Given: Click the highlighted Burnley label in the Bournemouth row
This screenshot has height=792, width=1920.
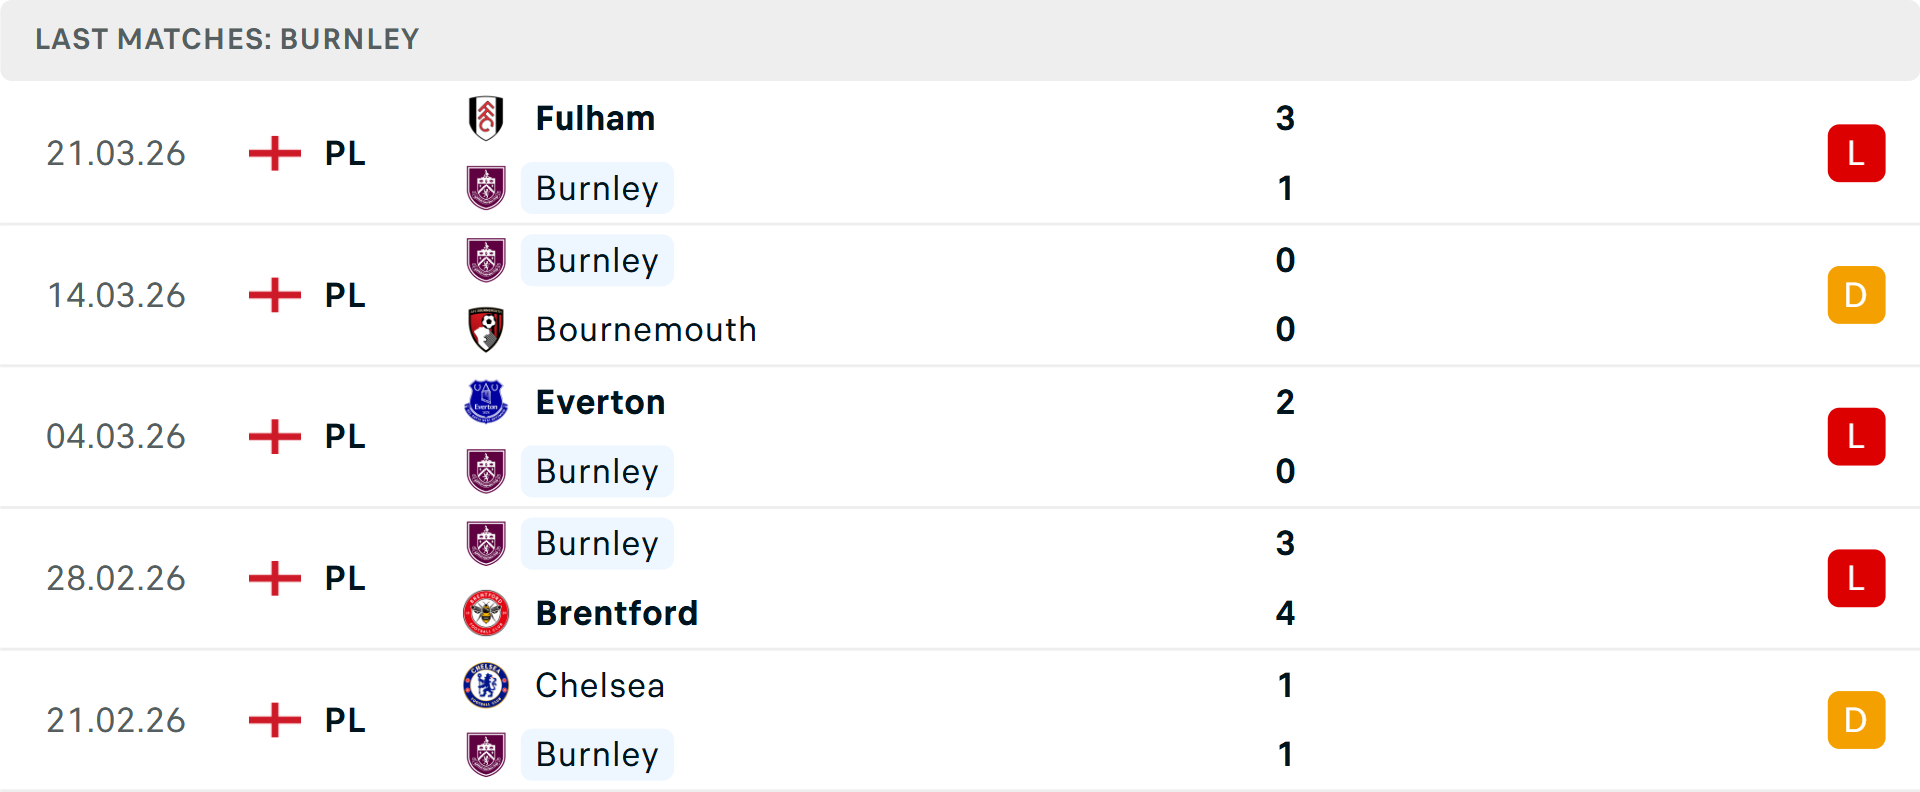Looking at the screenshot, I should tap(597, 260).
